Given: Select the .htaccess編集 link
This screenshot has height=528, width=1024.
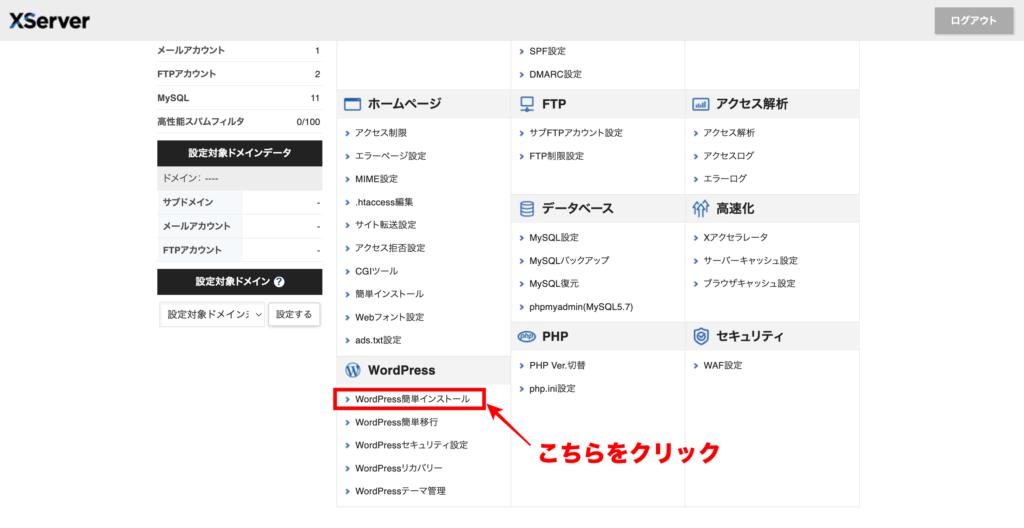Looking at the screenshot, I should tap(384, 202).
